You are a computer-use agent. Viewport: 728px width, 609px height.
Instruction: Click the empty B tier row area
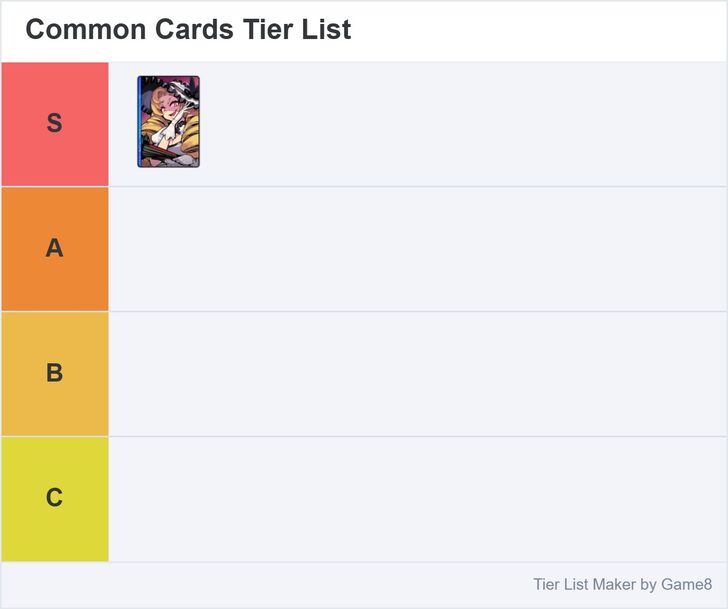[417, 373]
